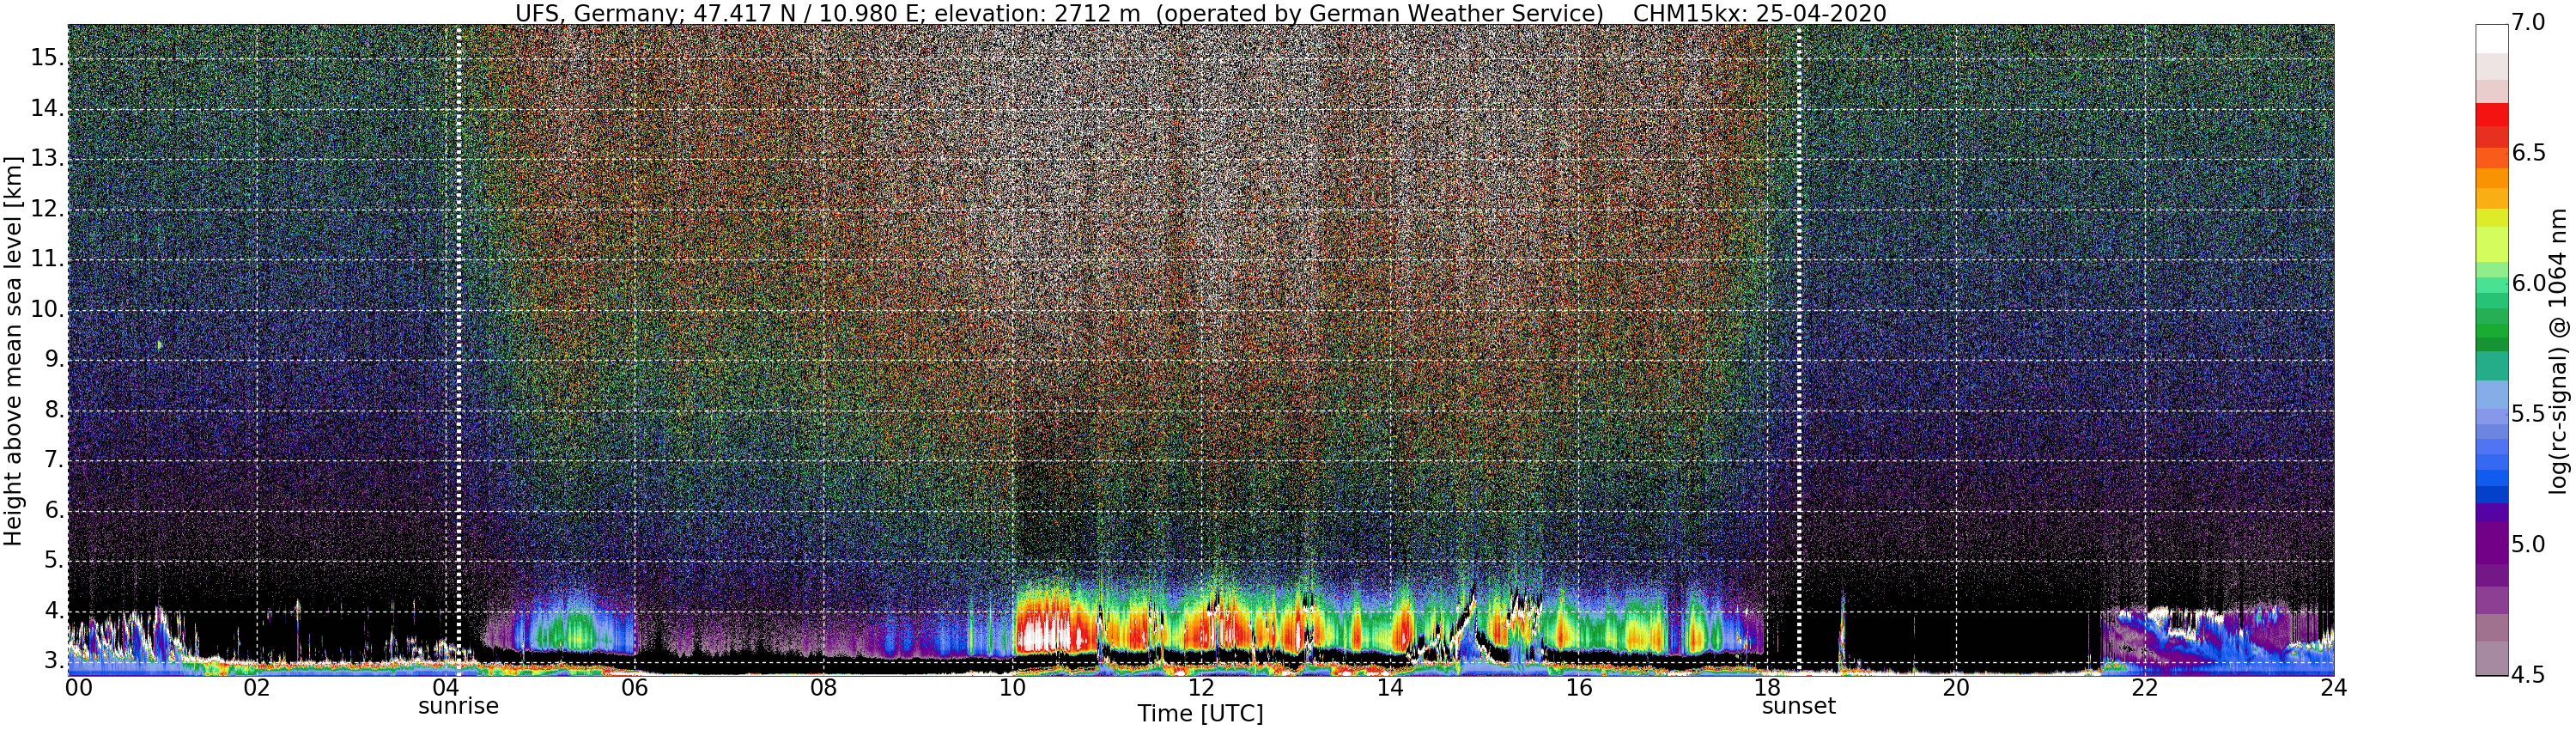2576x730 pixels.
Task: Click the time axis tick label '14'
Action: [1390, 688]
